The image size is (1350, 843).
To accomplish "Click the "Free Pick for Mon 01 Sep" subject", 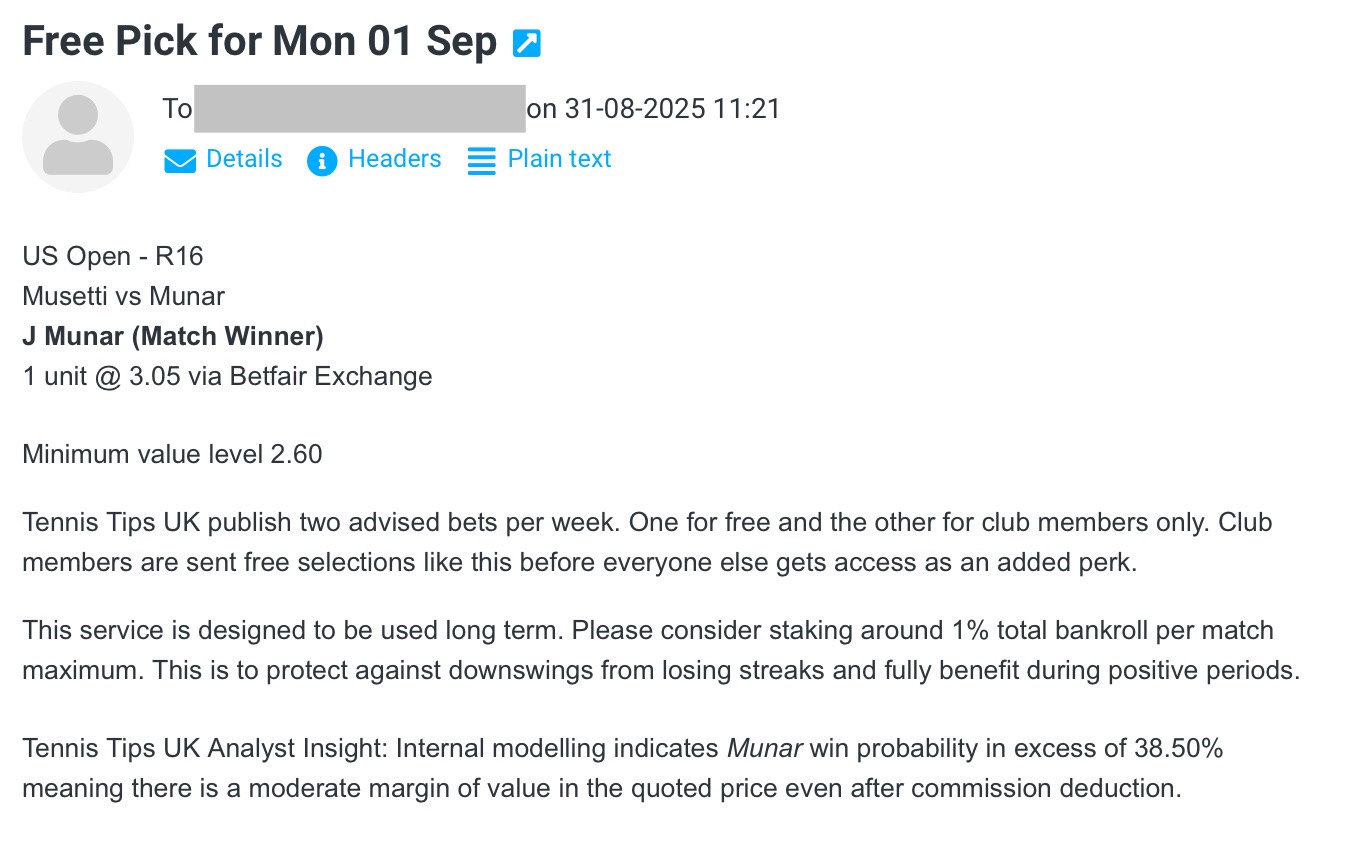I will pyautogui.click(x=259, y=41).
